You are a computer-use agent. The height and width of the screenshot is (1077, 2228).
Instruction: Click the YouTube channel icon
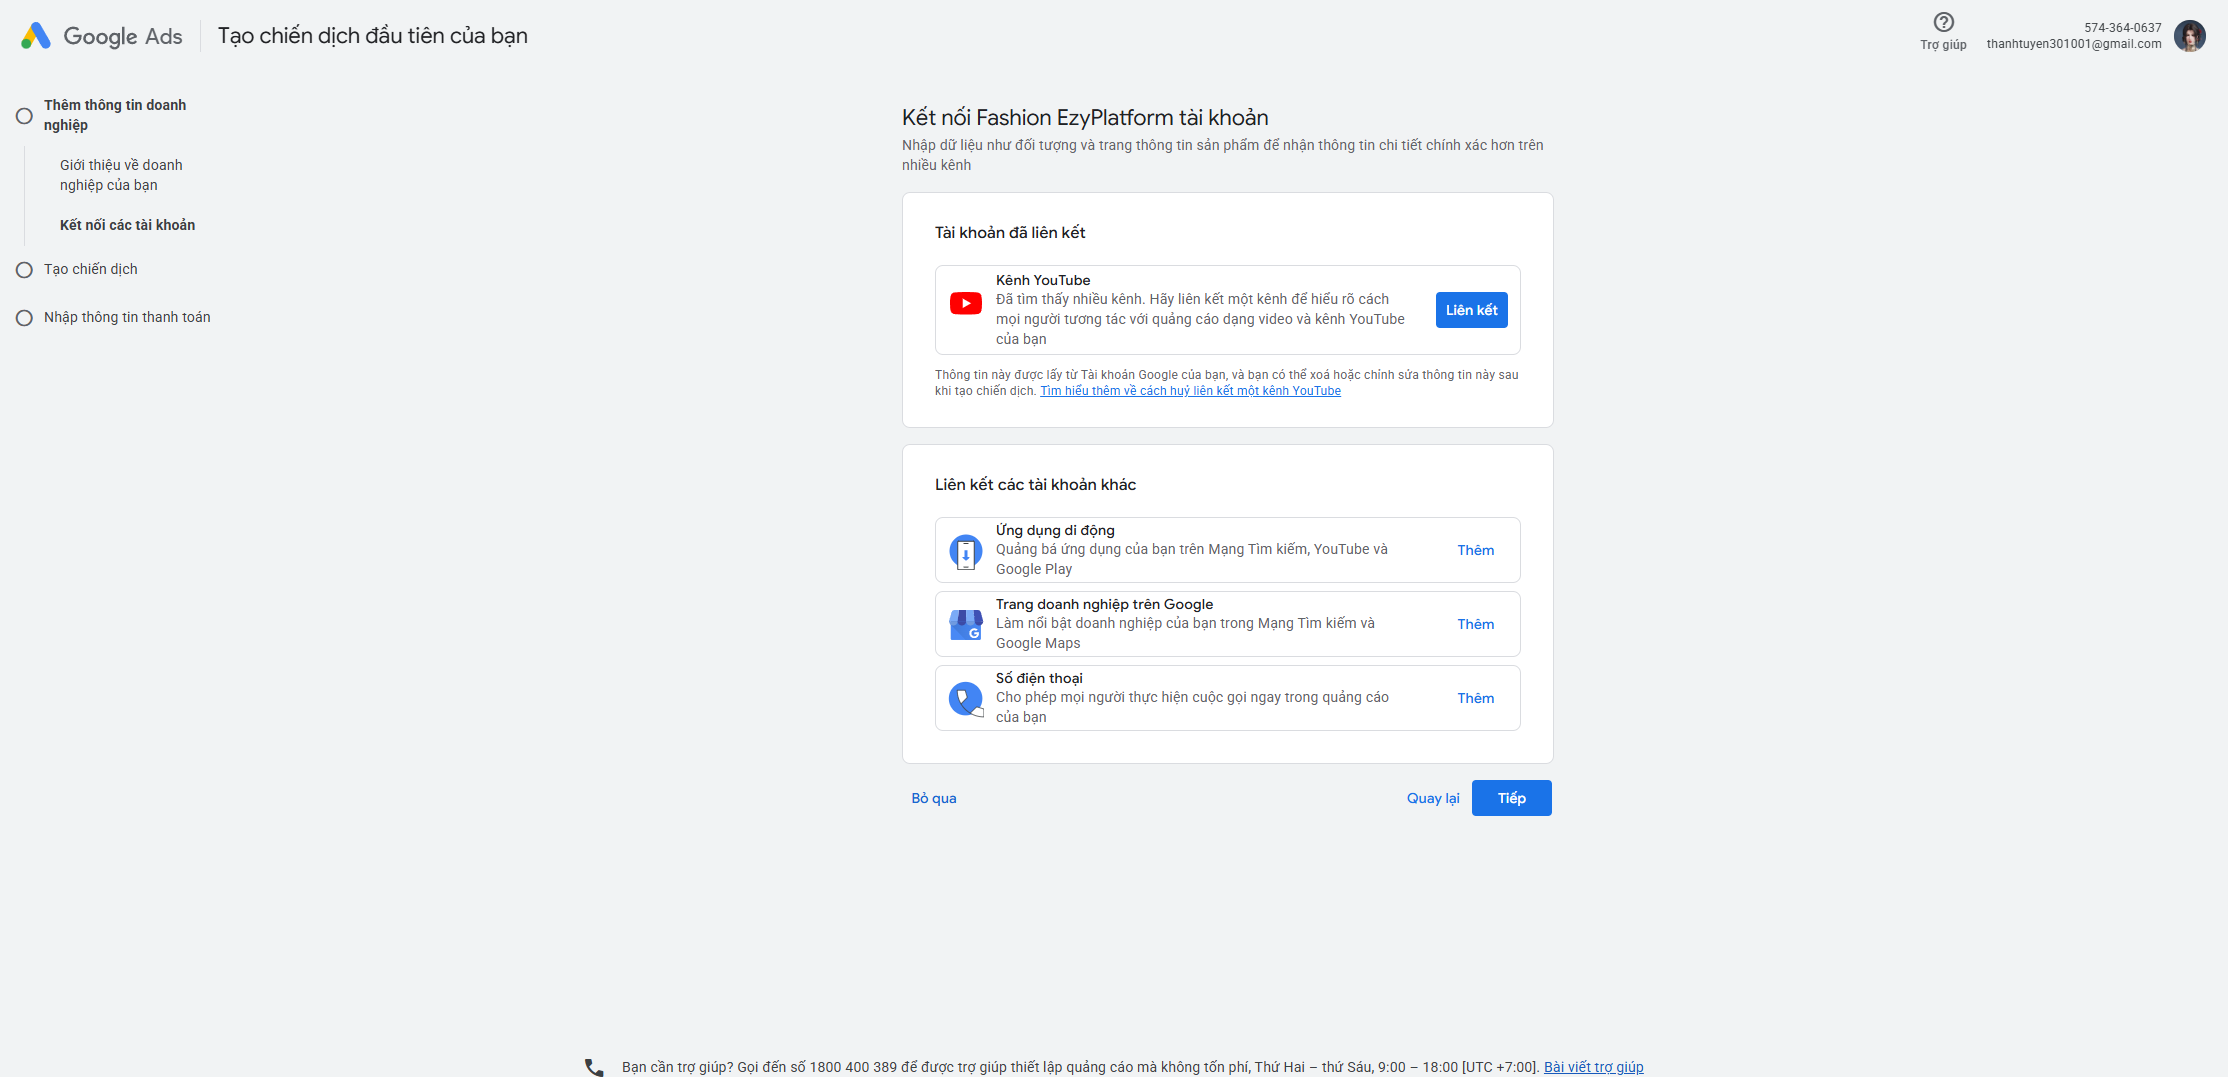point(966,303)
